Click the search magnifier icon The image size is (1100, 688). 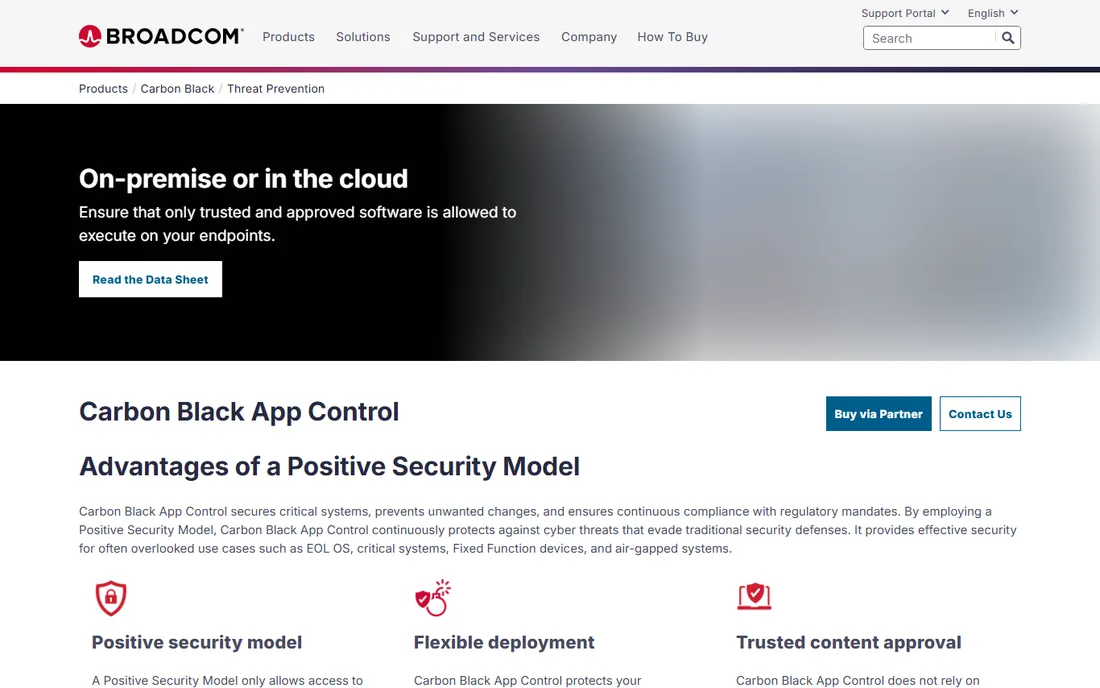pyautogui.click(x=1007, y=38)
